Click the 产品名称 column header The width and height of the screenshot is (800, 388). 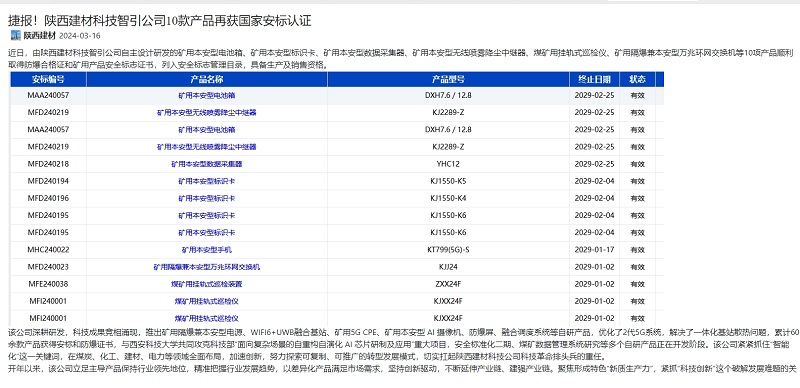(x=207, y=79)
